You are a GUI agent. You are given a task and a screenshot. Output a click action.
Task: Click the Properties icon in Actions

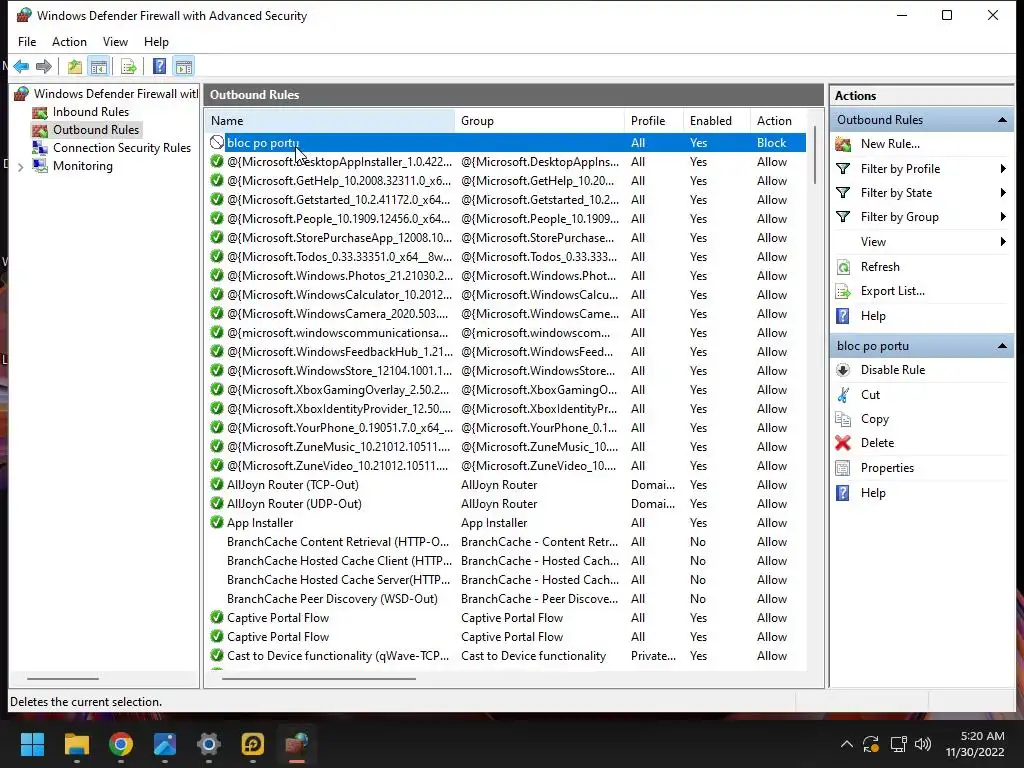tap(843, 468)
